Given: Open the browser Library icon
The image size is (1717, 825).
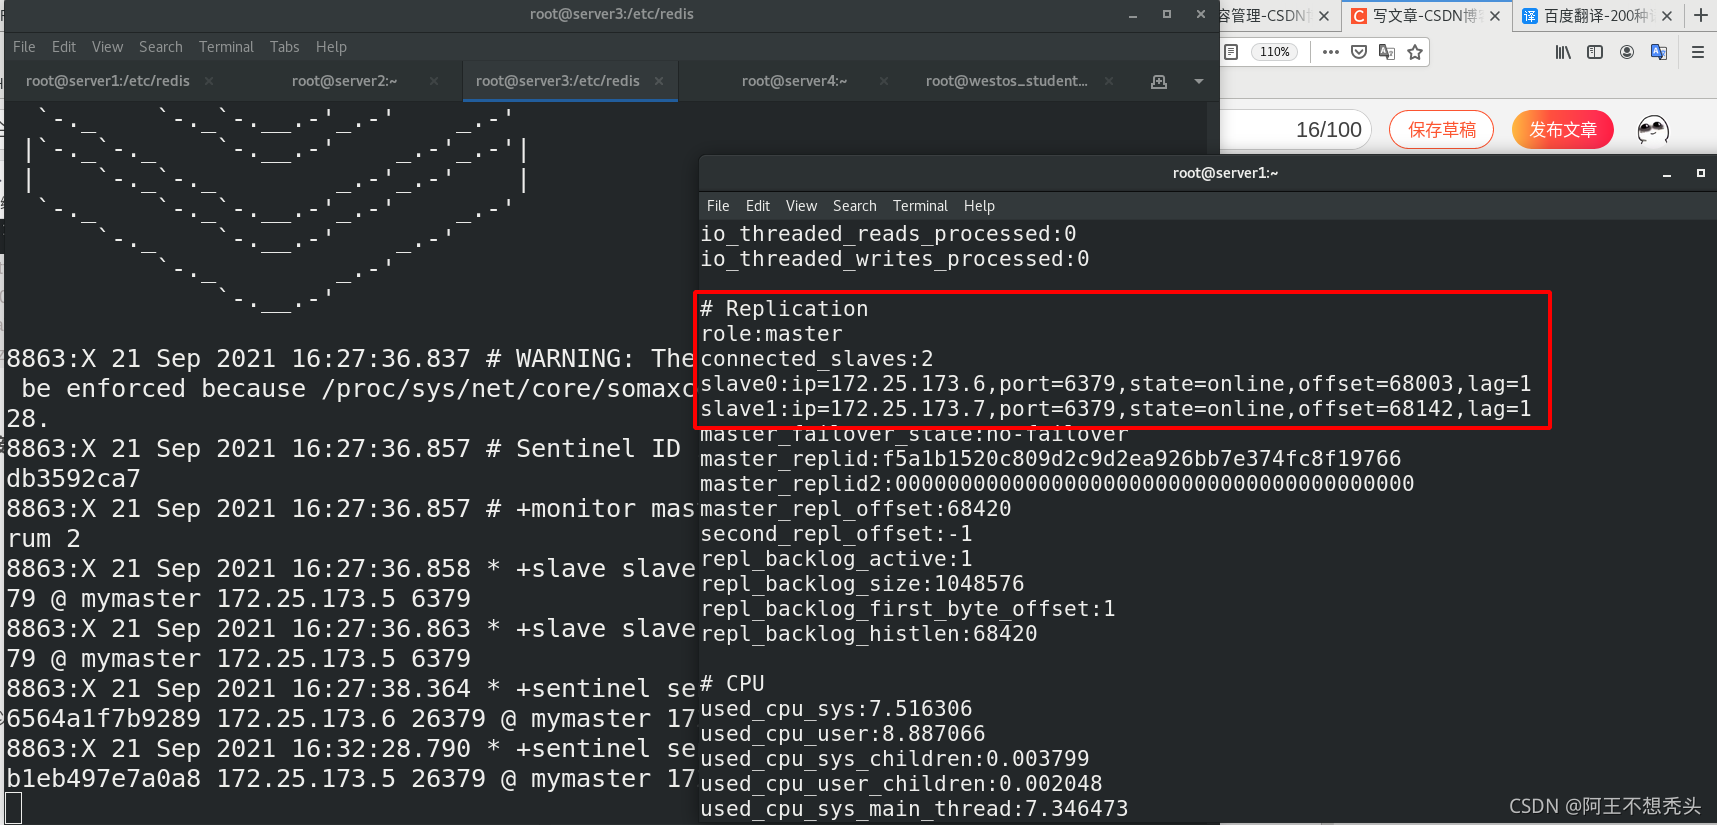Looking at the screenshot, I should coord(1563,52).
